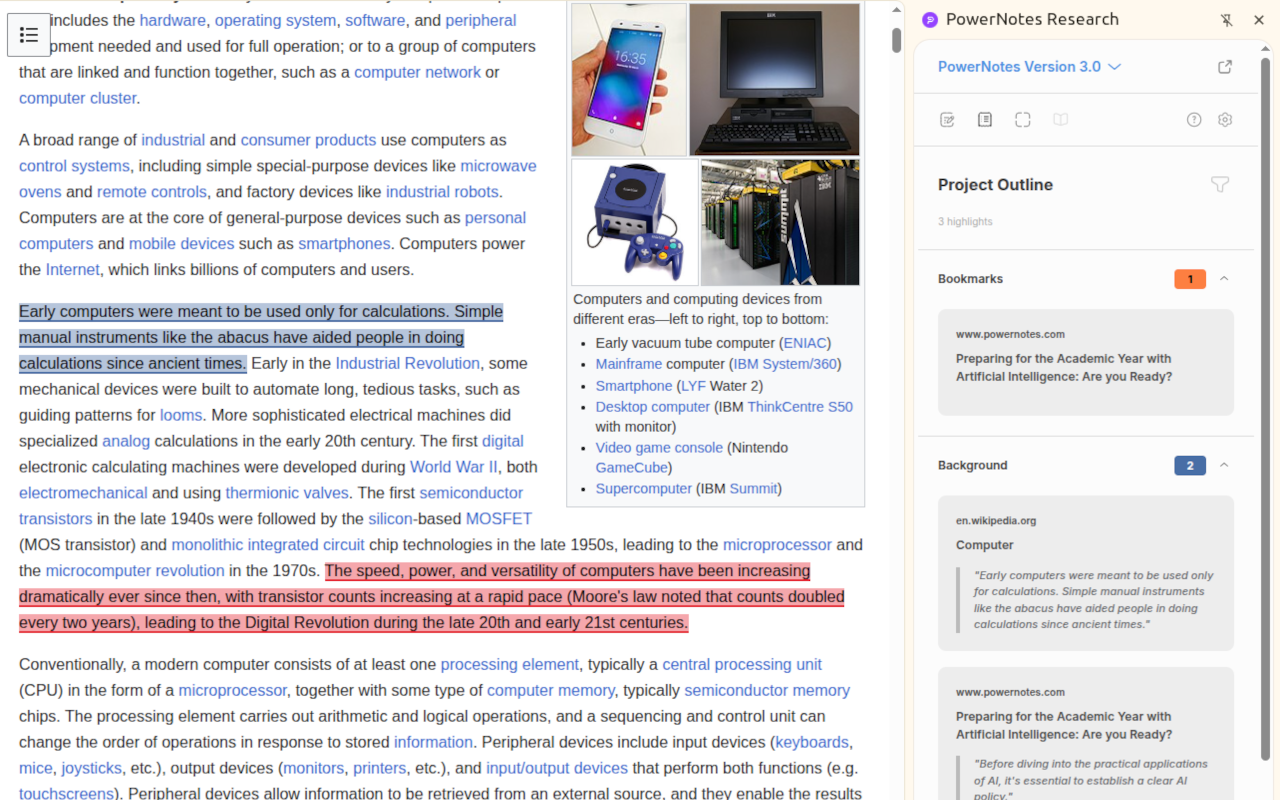This screenshot has width=1280, height=800.
Task: Click the GameCube console thumbnail
Action: tap(635, 222)
